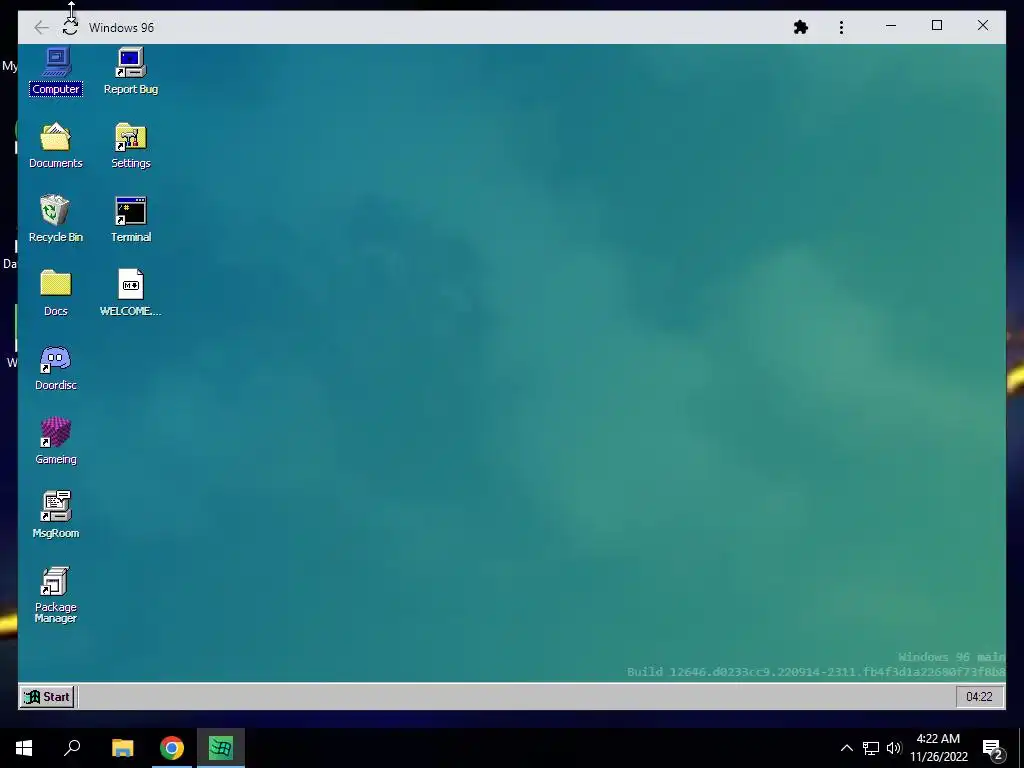
Task: Open the host Windows Start menu
Action: coord(24,748)
